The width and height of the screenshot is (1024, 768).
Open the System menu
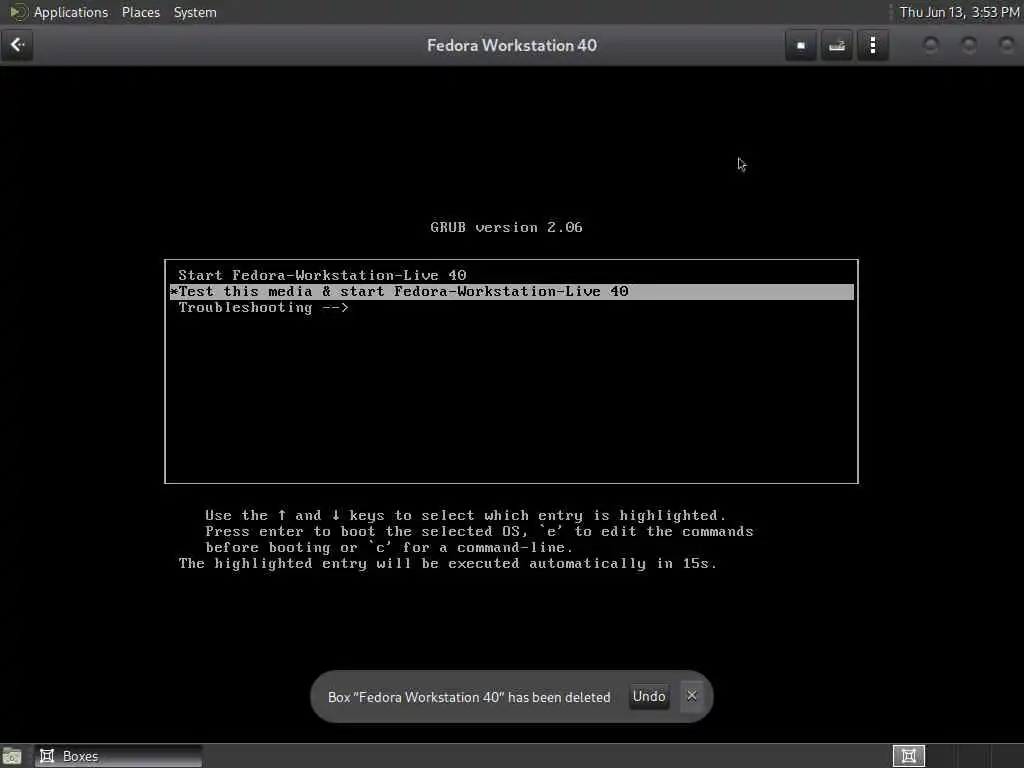click(x=195, y=12)
